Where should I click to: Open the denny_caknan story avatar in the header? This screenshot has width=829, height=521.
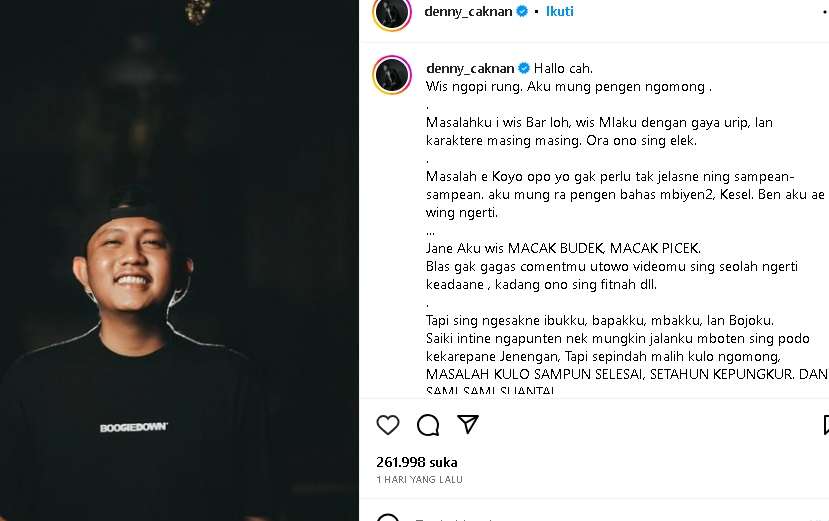(392, 13)
